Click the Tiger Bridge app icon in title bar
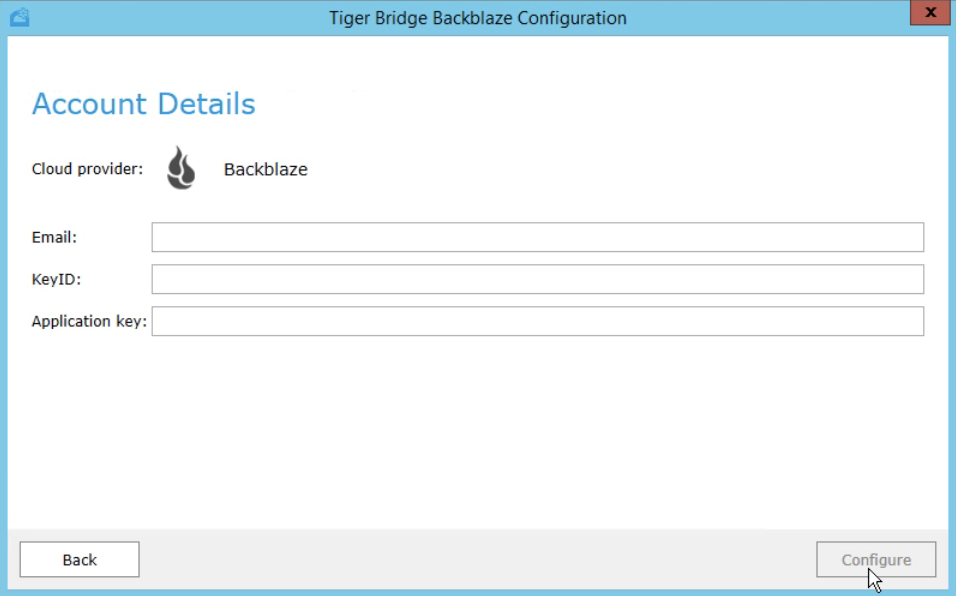 click(20, 17)
